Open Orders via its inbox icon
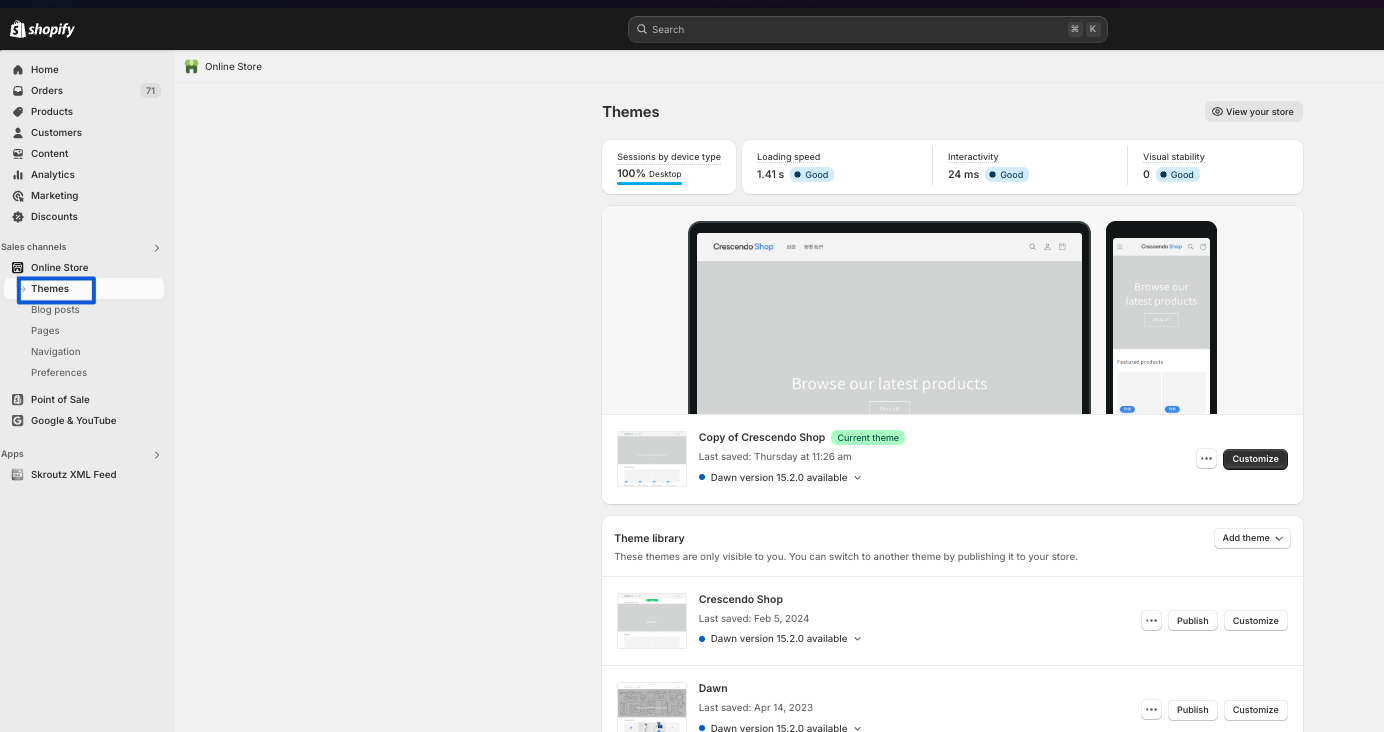 tap(18, 91)
